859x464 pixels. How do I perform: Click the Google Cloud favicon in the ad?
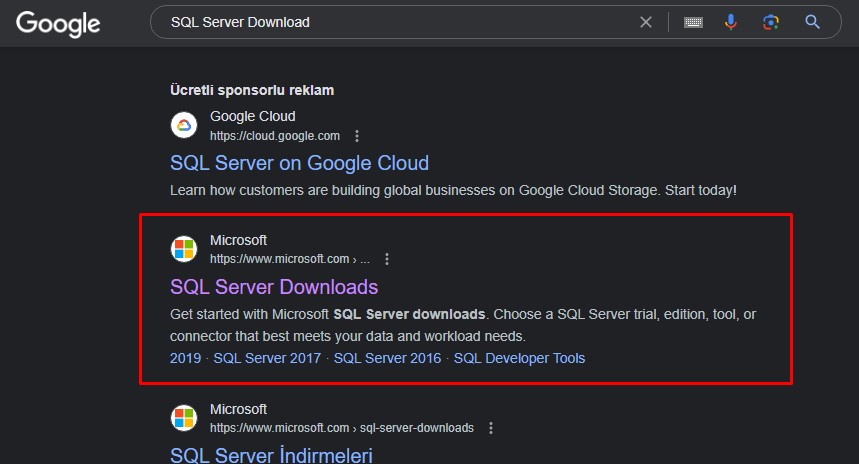coord(184,125)
